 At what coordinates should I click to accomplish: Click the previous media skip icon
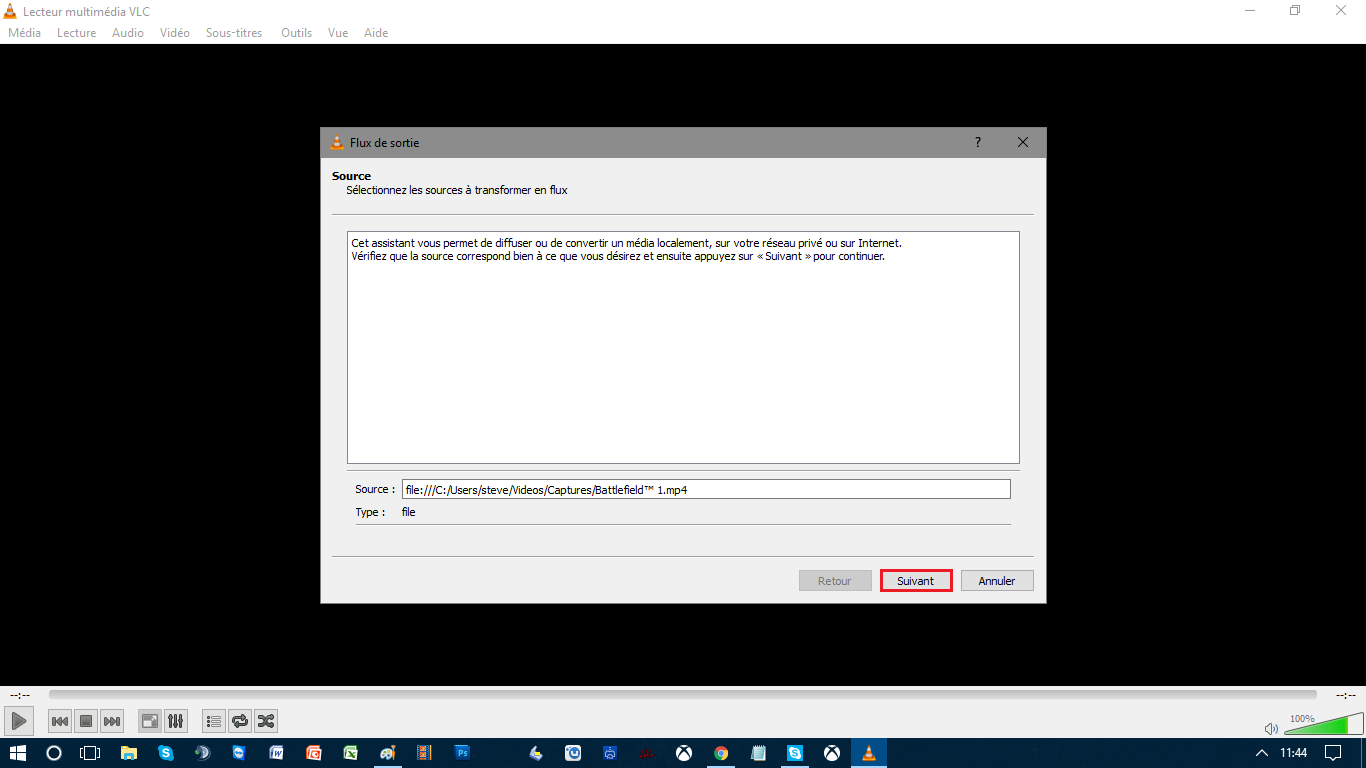pyautogui.click(x=60, y=721)
